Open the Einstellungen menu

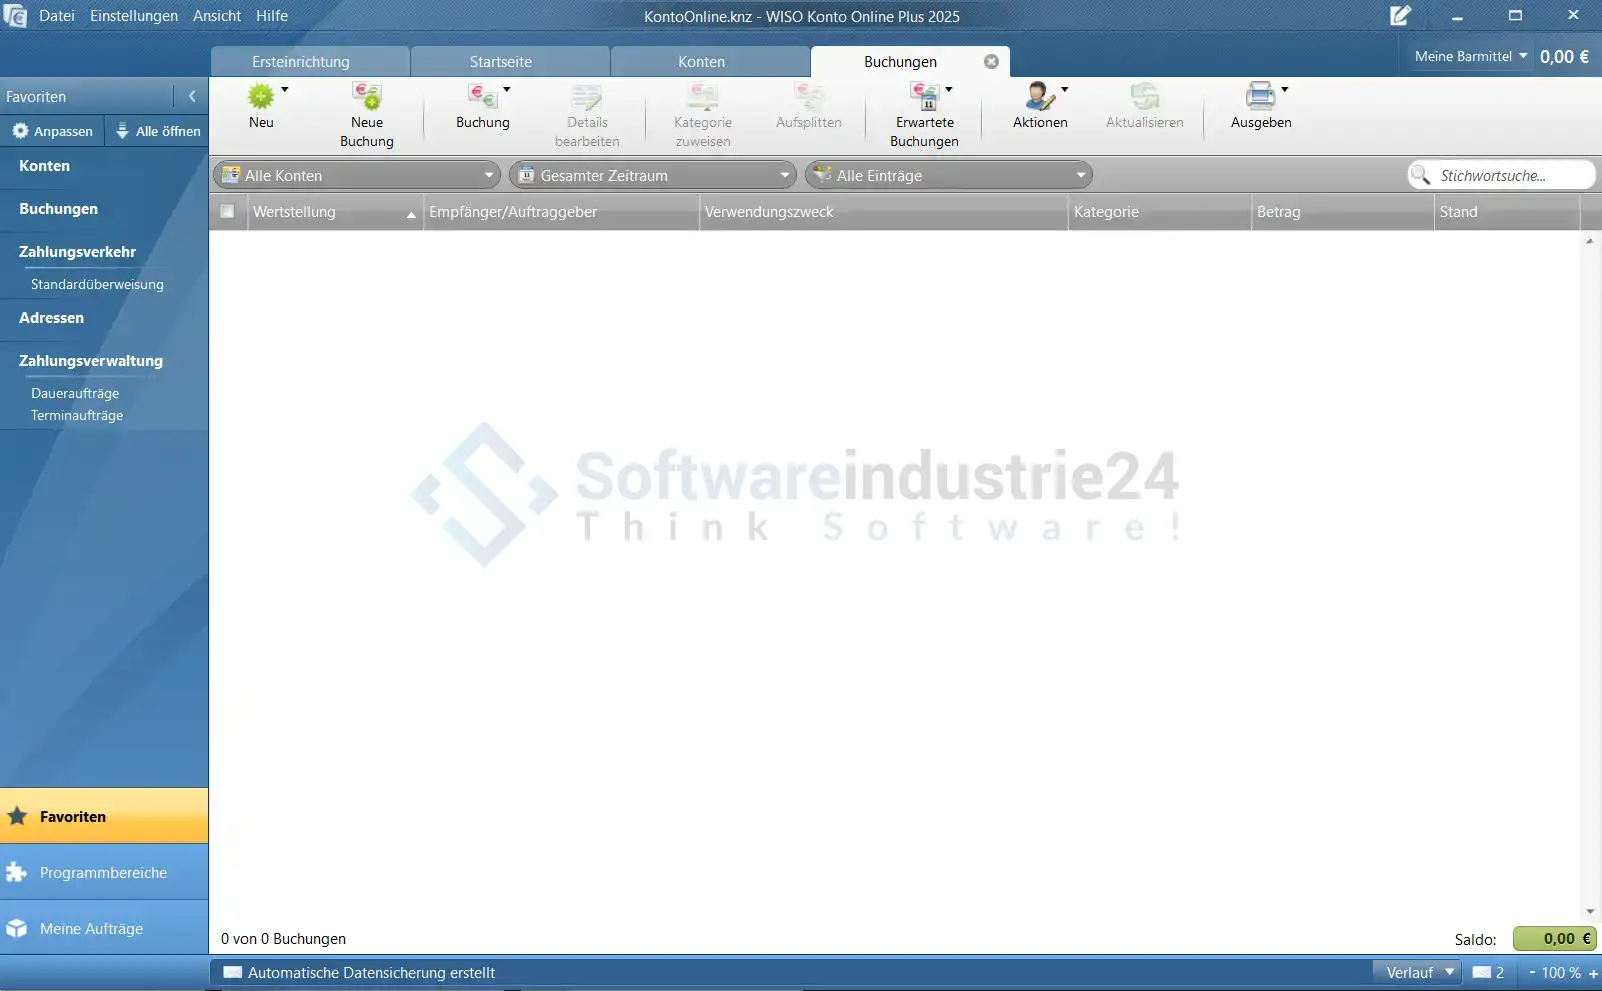click(x=134, y=16)
